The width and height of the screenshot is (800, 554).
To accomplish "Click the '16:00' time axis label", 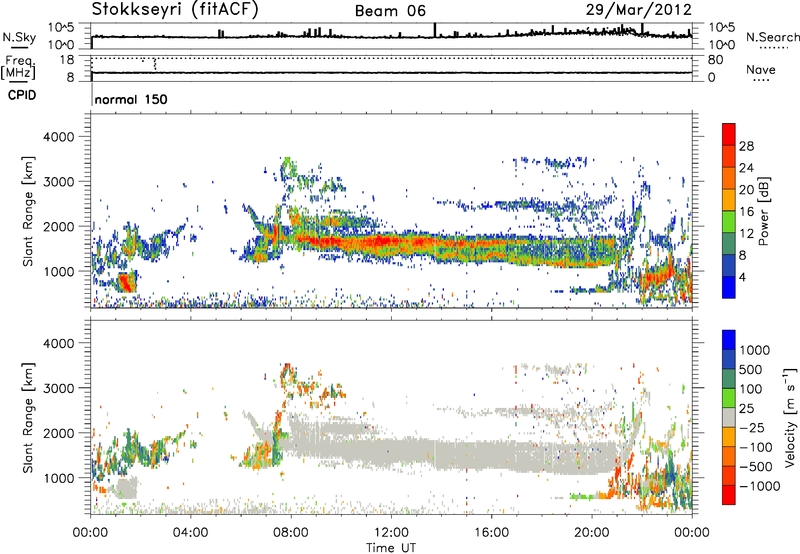I will click(491, 533).
